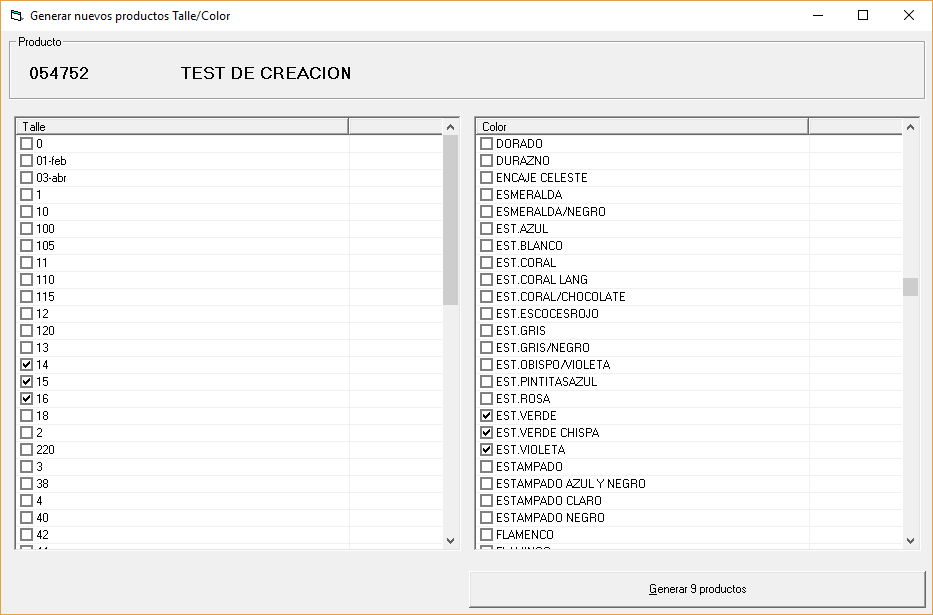The width and height of the screenshot is (933, 615).
Task: Uncheck the EST.VERDE color
Action: (x=487, y=416)
